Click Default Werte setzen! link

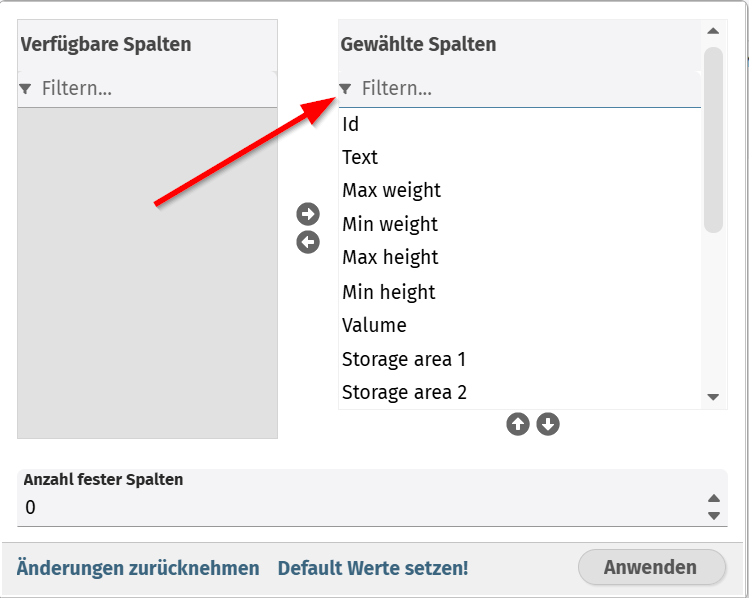(373, 568)
